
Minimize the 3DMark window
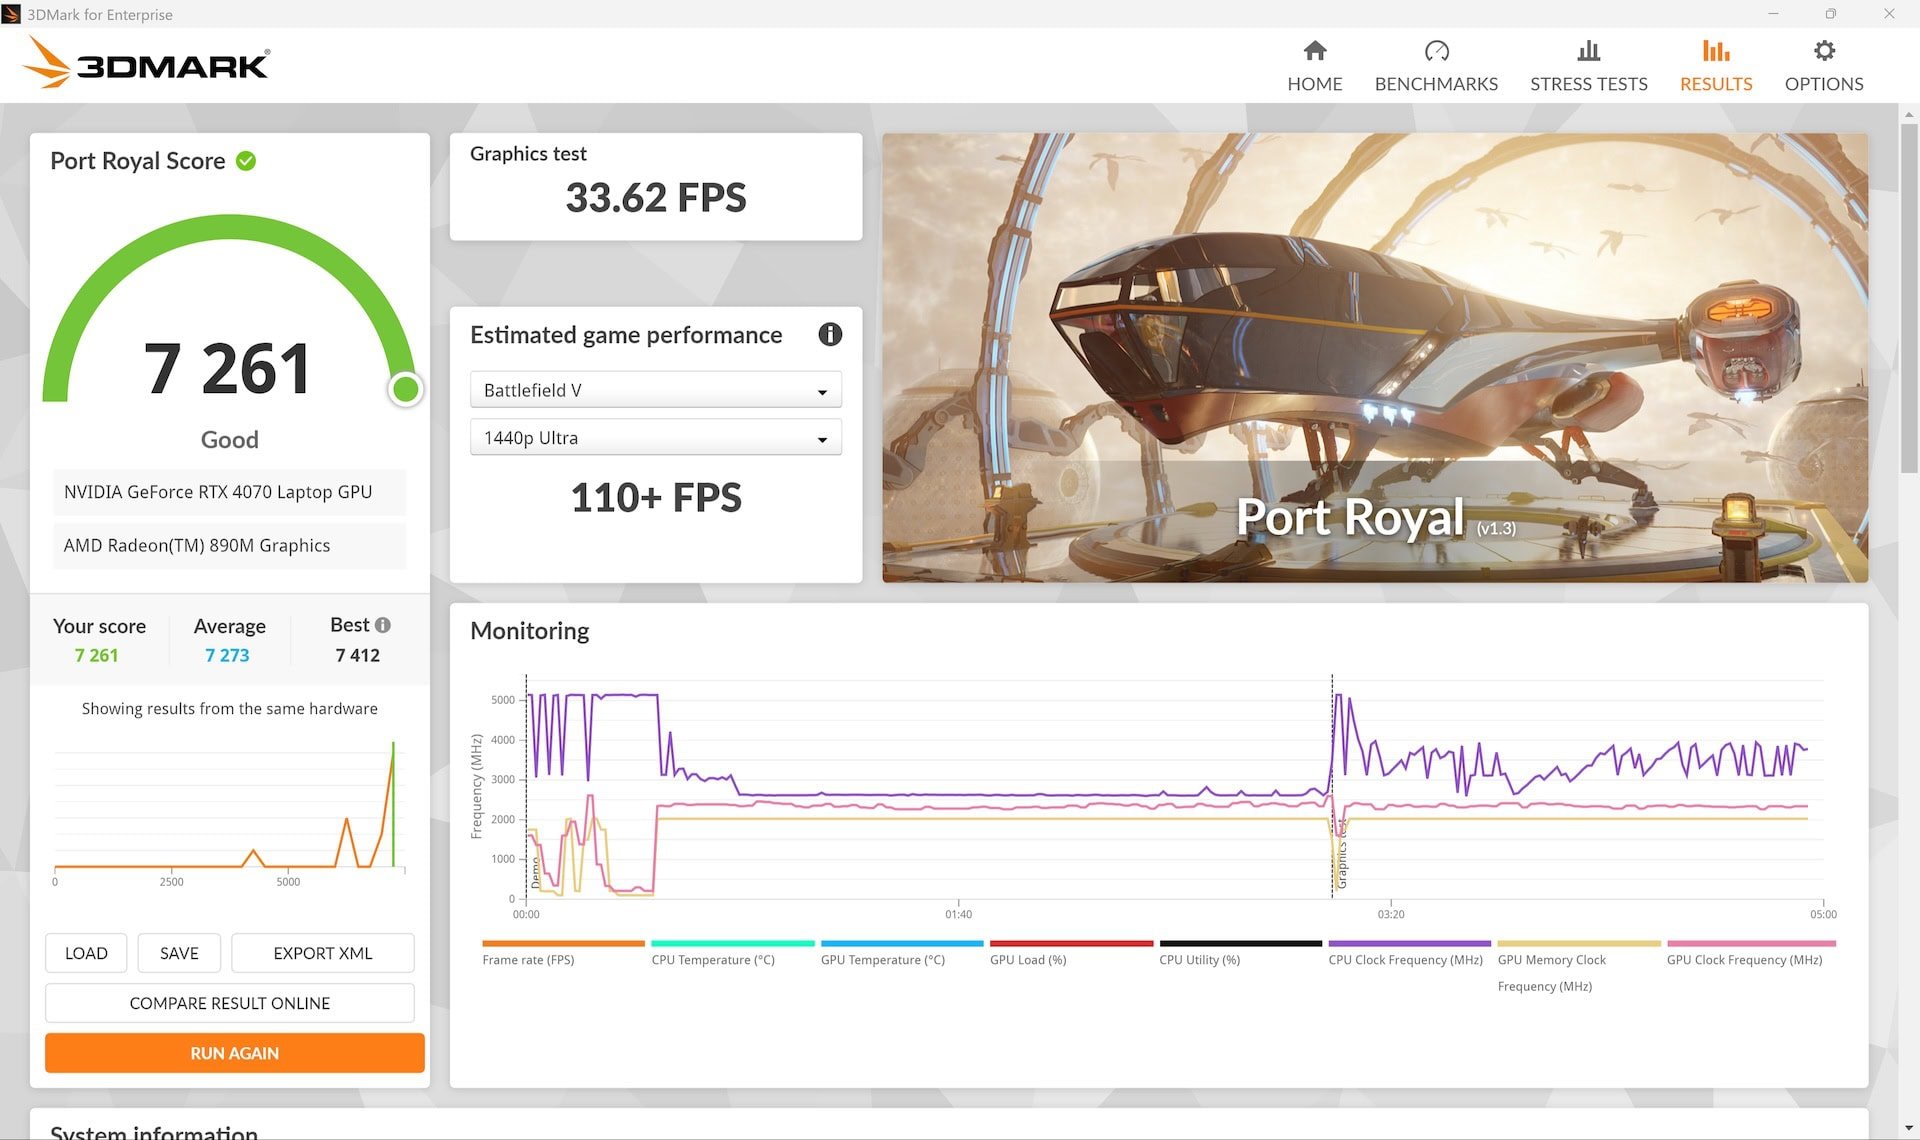(1773, 13)
